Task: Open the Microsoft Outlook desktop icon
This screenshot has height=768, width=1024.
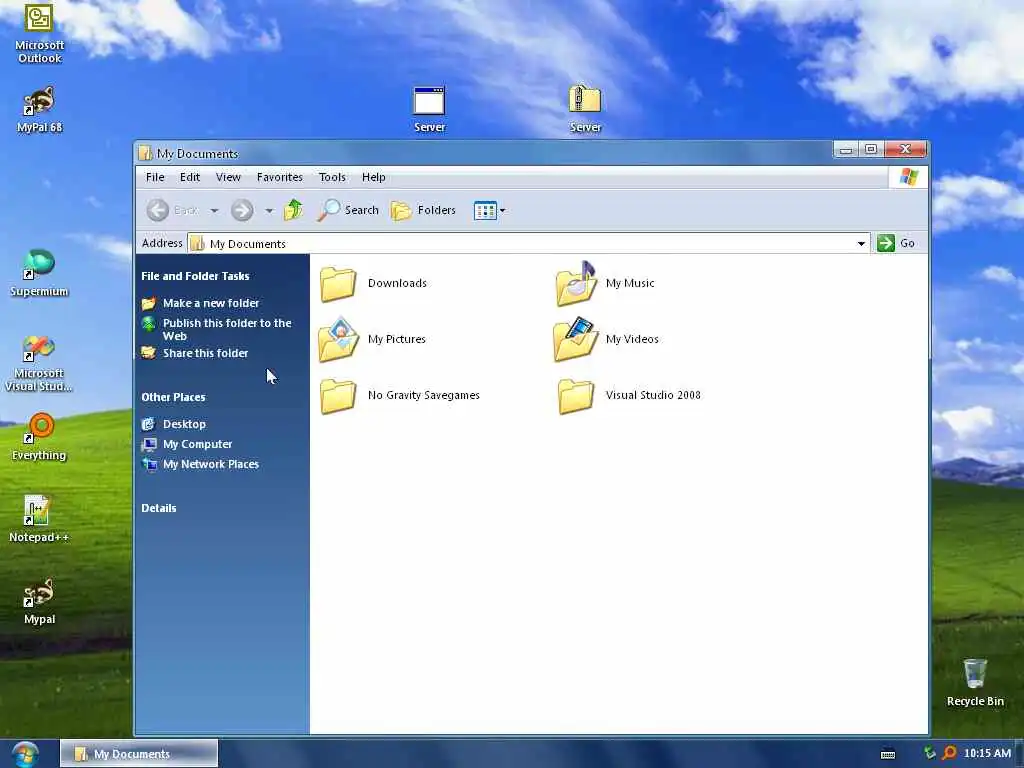Action: (x=39, y=33)
